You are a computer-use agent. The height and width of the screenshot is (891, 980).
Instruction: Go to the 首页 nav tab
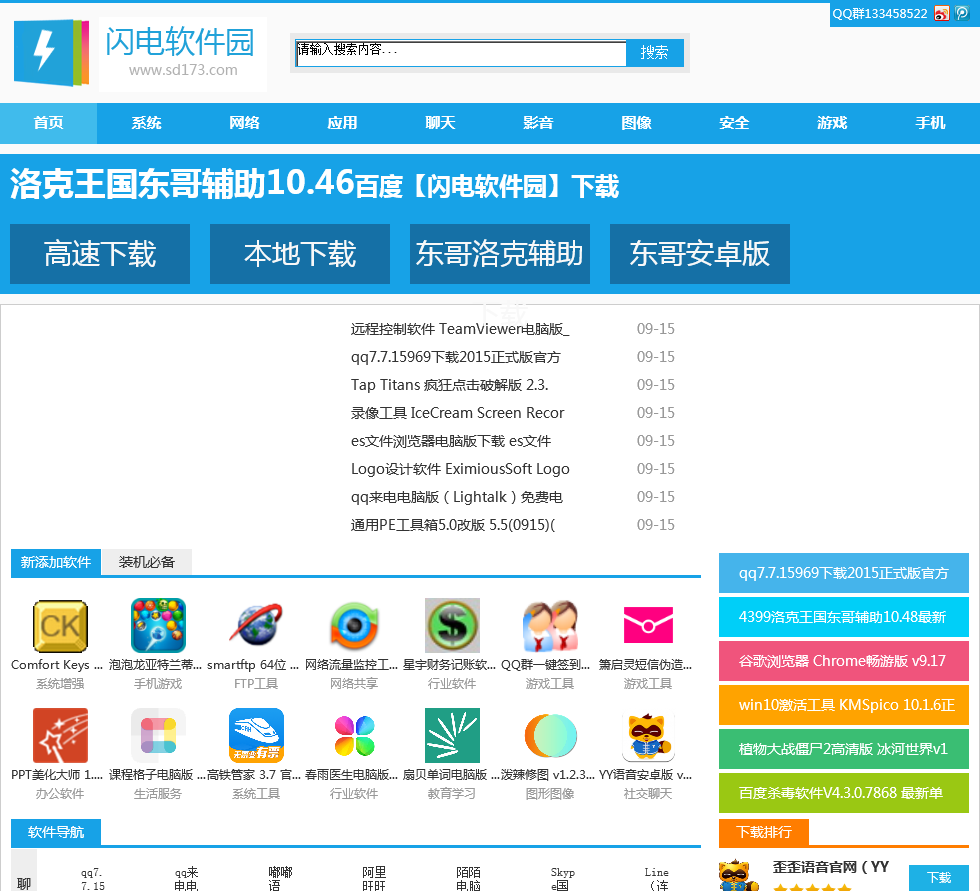pyautogui.click(x=49, y=123)
